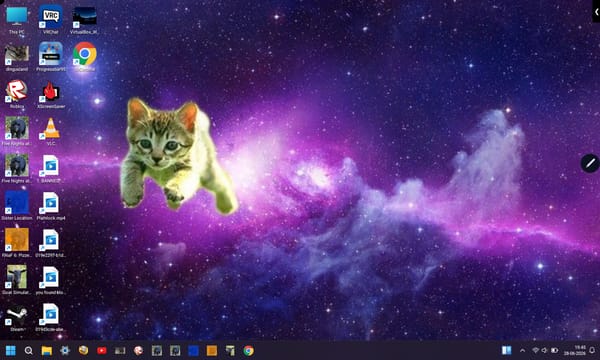Open Wi-Fi network status in tray
This screenshot has width=600, height=360.
[535, 350]
